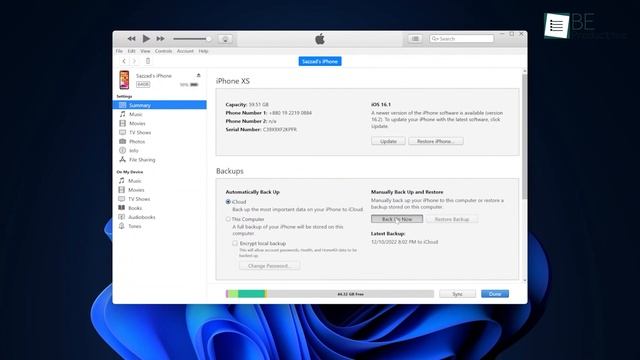Click the blue Done button
This screenshot has width=640, height=360.
pos(495,294)
